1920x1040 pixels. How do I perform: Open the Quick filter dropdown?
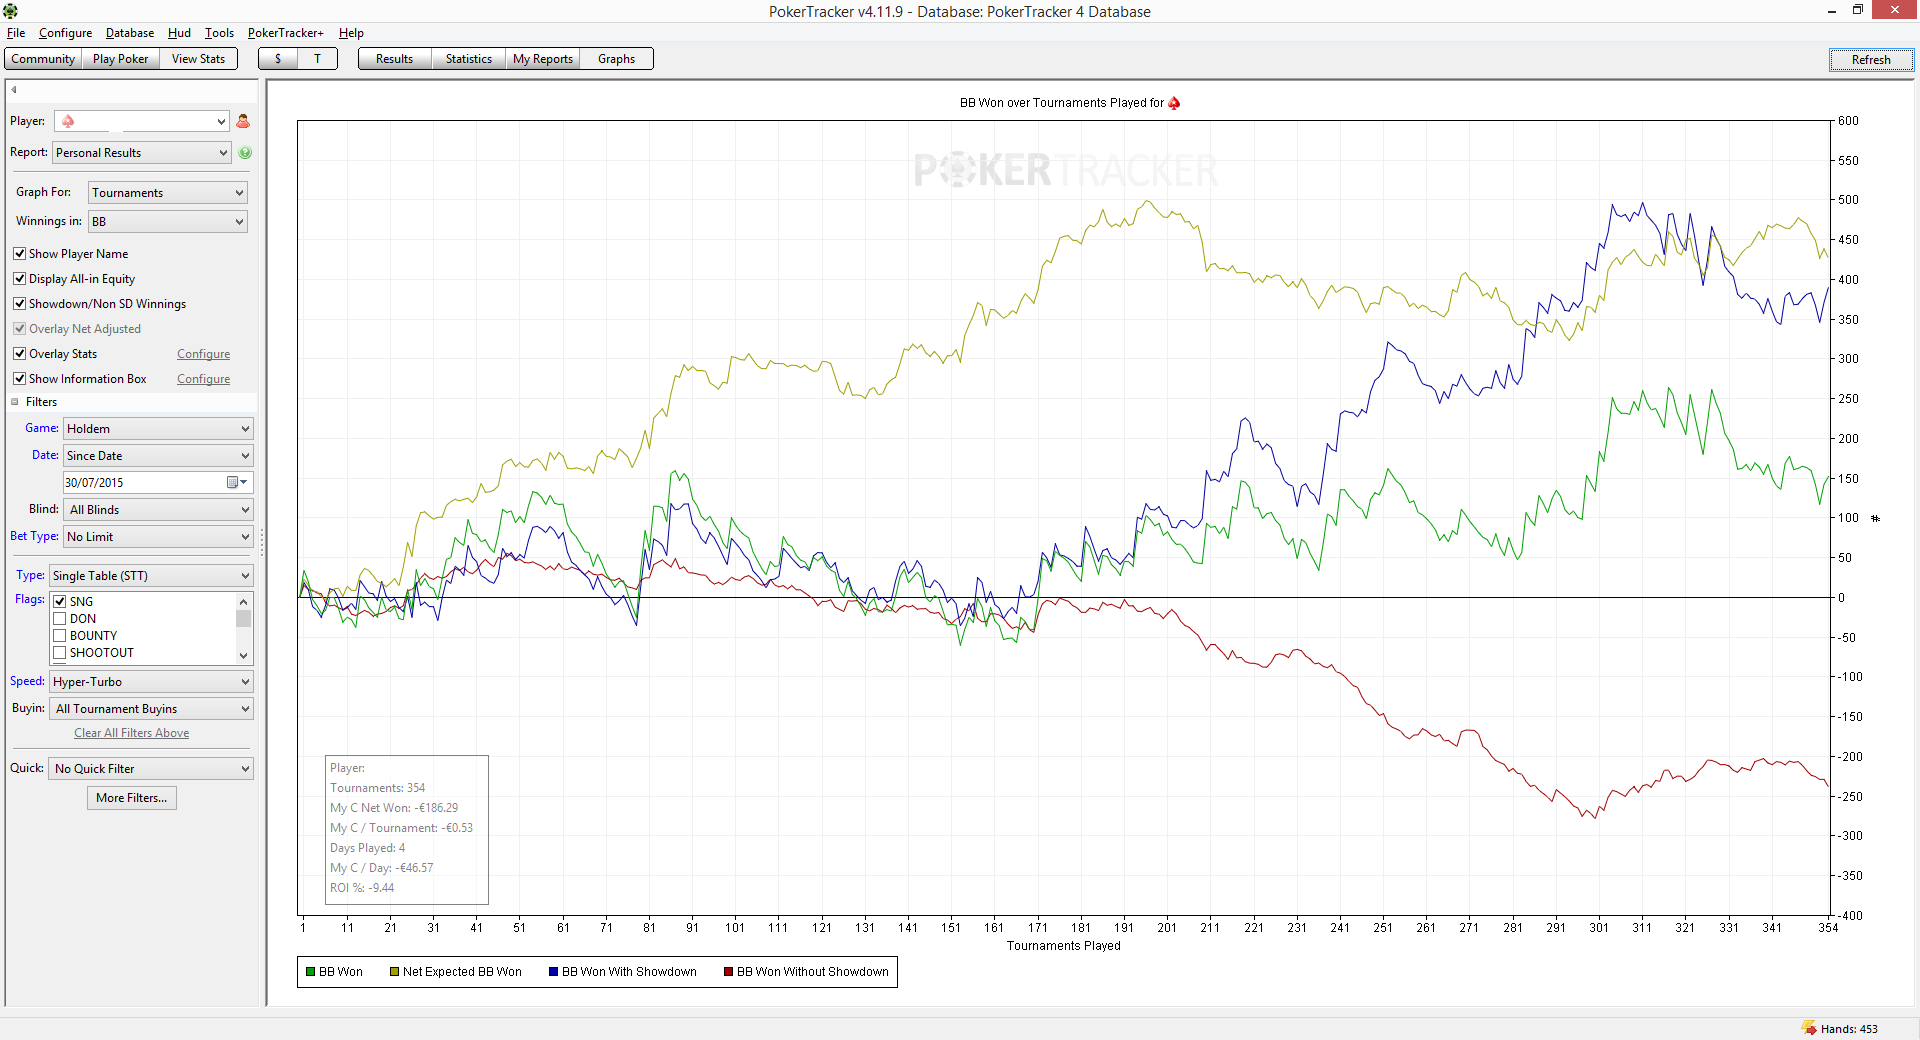tap(151, 769)
